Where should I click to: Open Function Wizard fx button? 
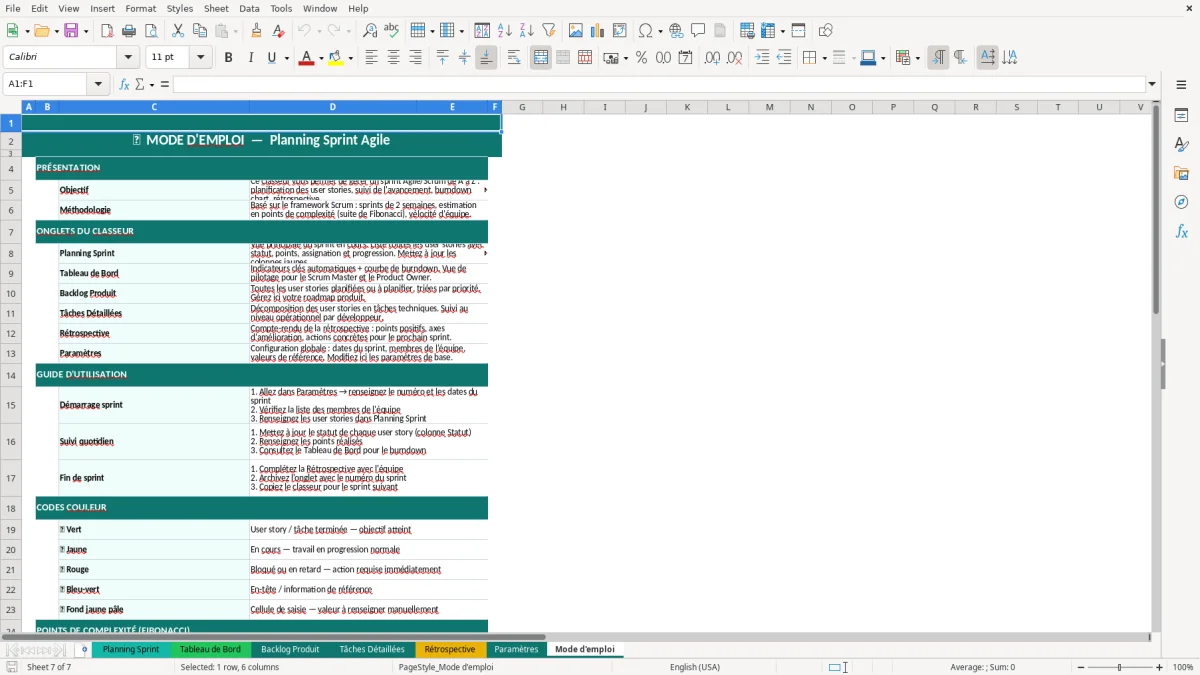tap(124, 84)
